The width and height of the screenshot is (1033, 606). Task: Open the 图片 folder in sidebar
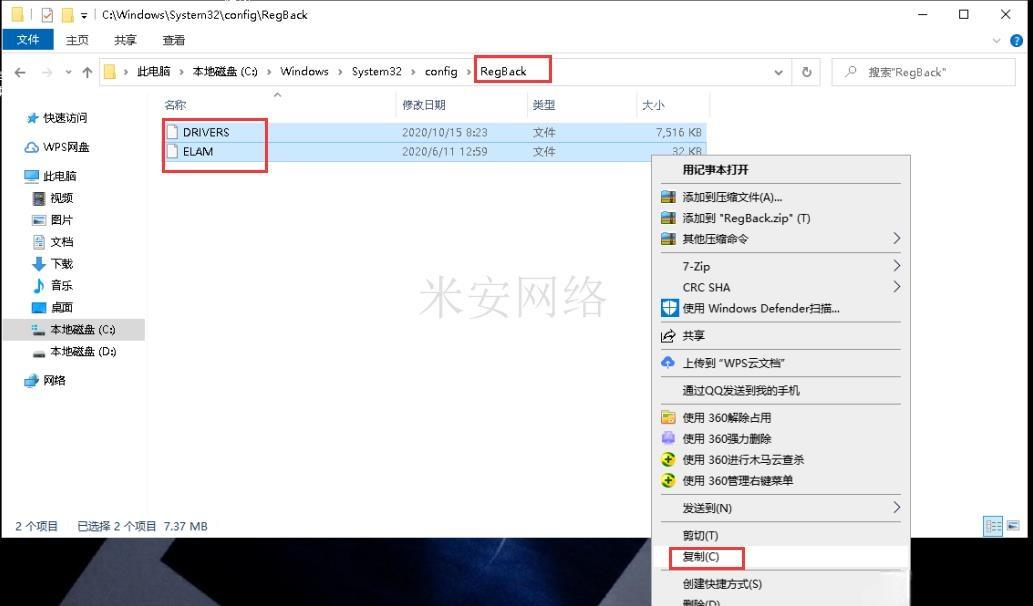click(61, 220)
